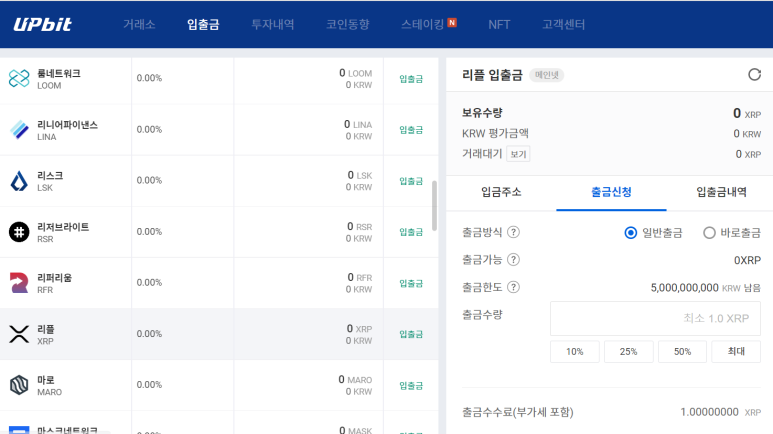Click the Refereum RFR coin icon

click(x=19, y=283)
